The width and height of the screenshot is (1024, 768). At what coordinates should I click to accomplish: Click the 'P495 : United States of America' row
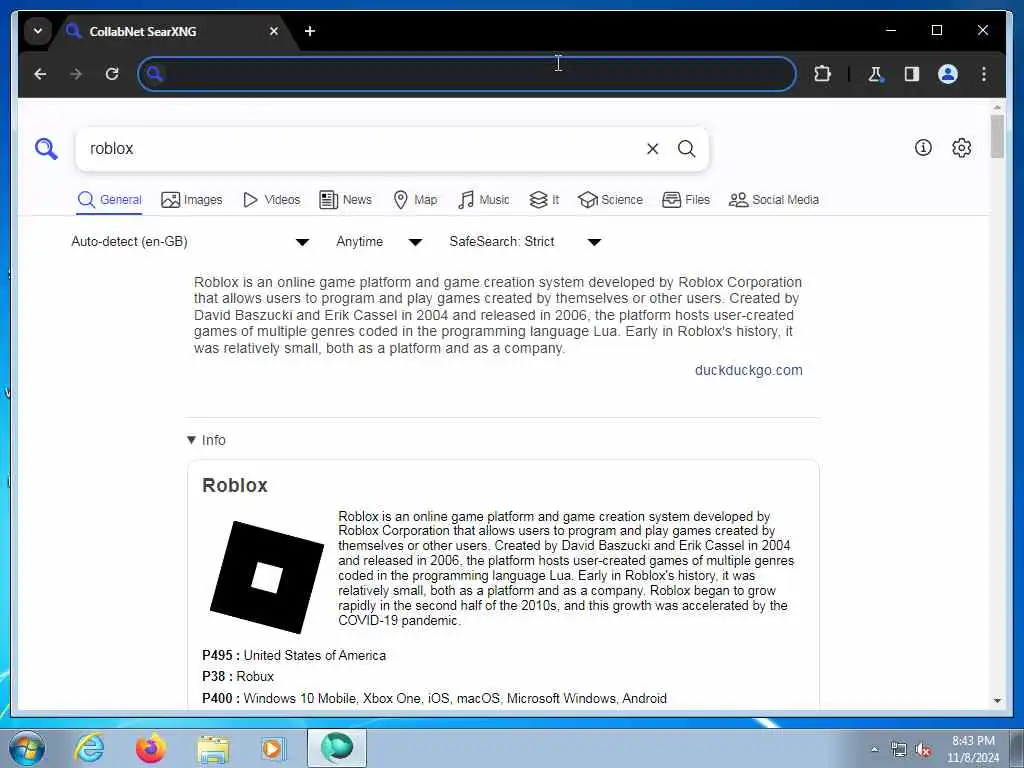294,655
